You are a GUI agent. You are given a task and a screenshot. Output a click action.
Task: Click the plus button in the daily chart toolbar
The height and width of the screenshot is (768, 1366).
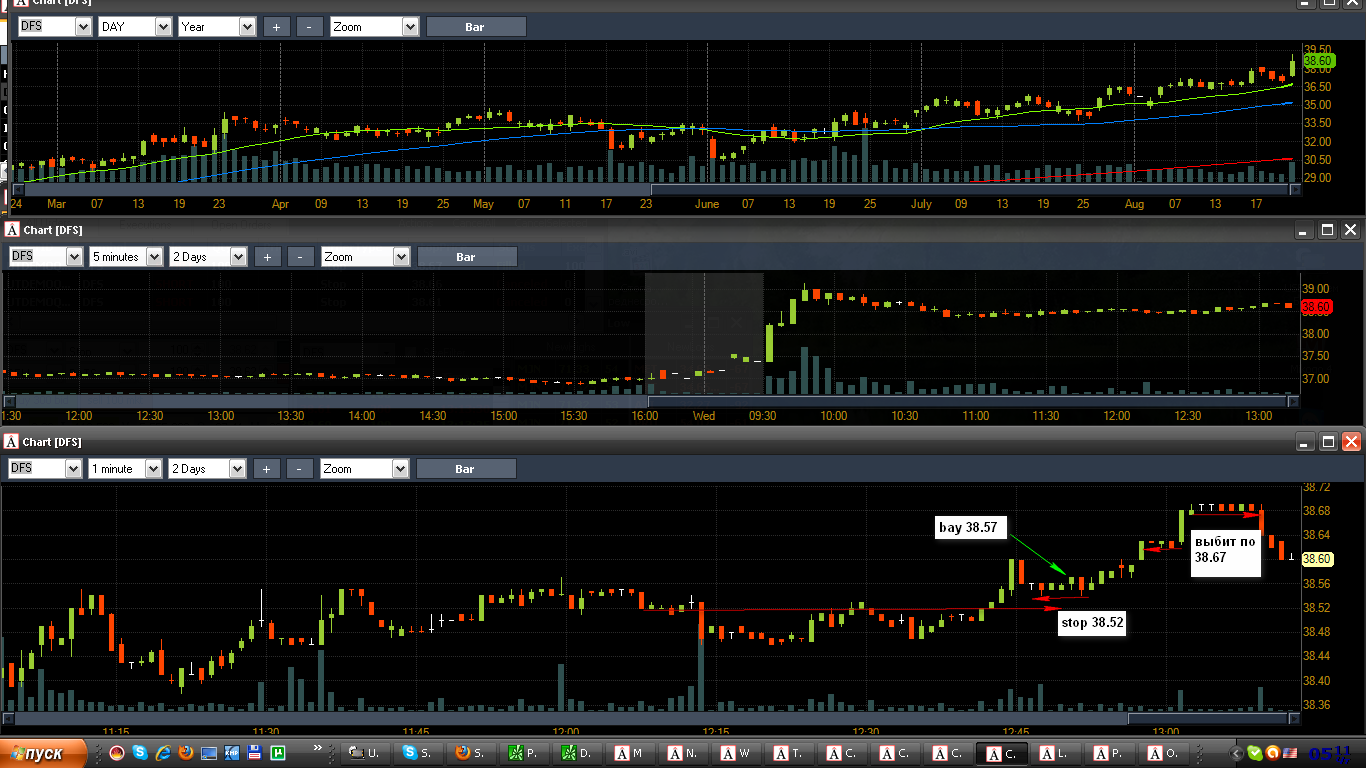(x=277, y=27)
